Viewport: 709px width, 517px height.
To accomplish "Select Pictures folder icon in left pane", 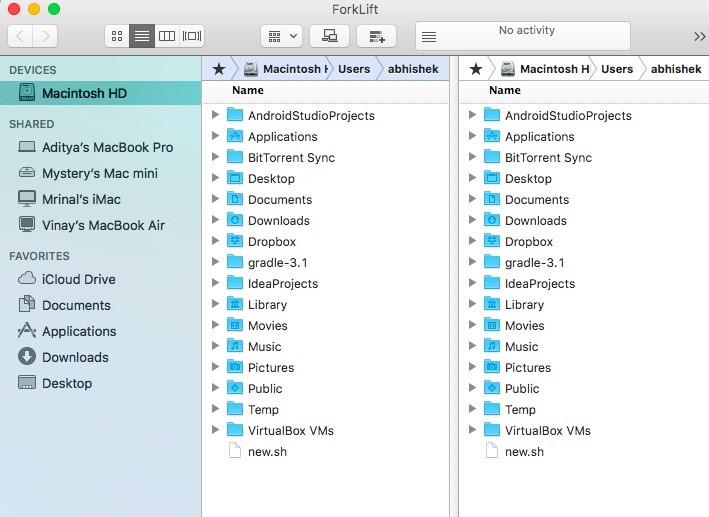I will [235, 367].
